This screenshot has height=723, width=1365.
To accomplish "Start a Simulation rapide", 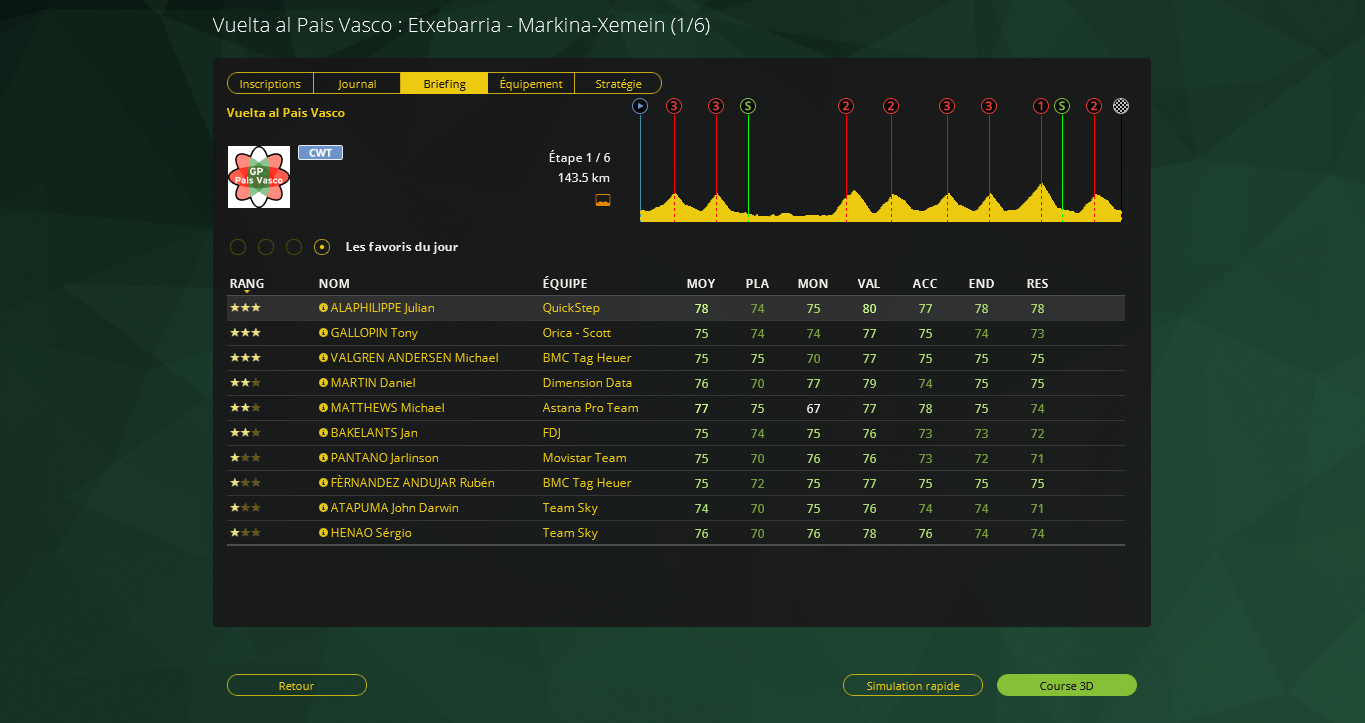I will (913, 685).
